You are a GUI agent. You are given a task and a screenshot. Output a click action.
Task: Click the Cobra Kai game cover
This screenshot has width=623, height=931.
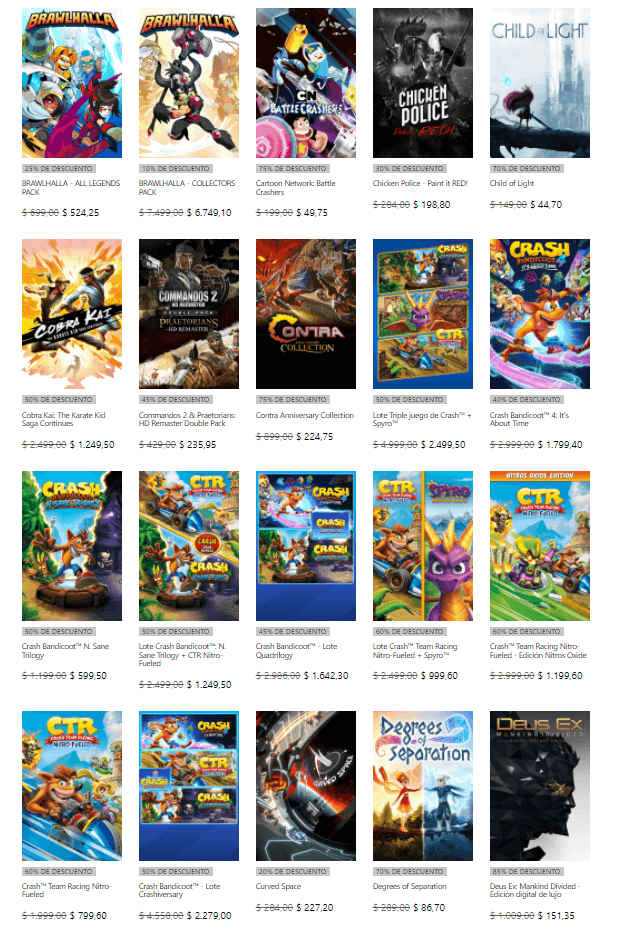(72, 314)
